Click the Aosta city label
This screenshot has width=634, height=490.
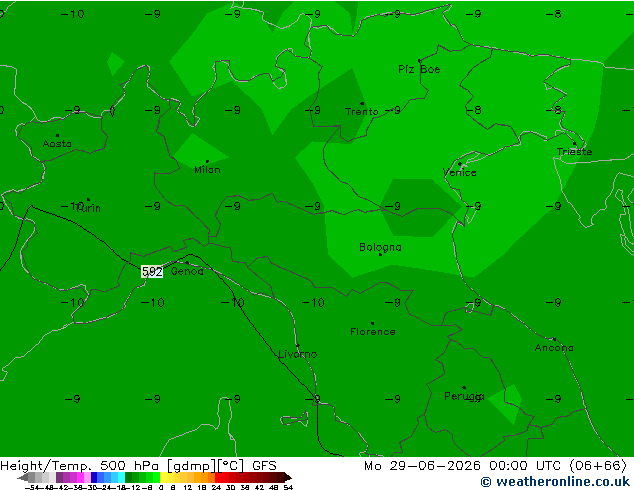(57, 144)
